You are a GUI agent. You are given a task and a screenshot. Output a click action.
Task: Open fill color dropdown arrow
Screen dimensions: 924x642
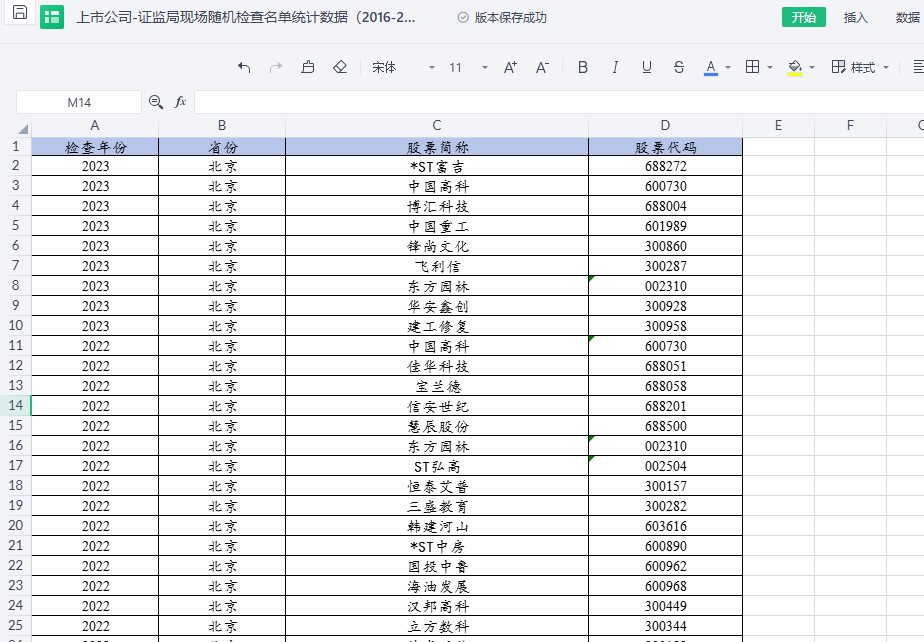tap(812, 68)
